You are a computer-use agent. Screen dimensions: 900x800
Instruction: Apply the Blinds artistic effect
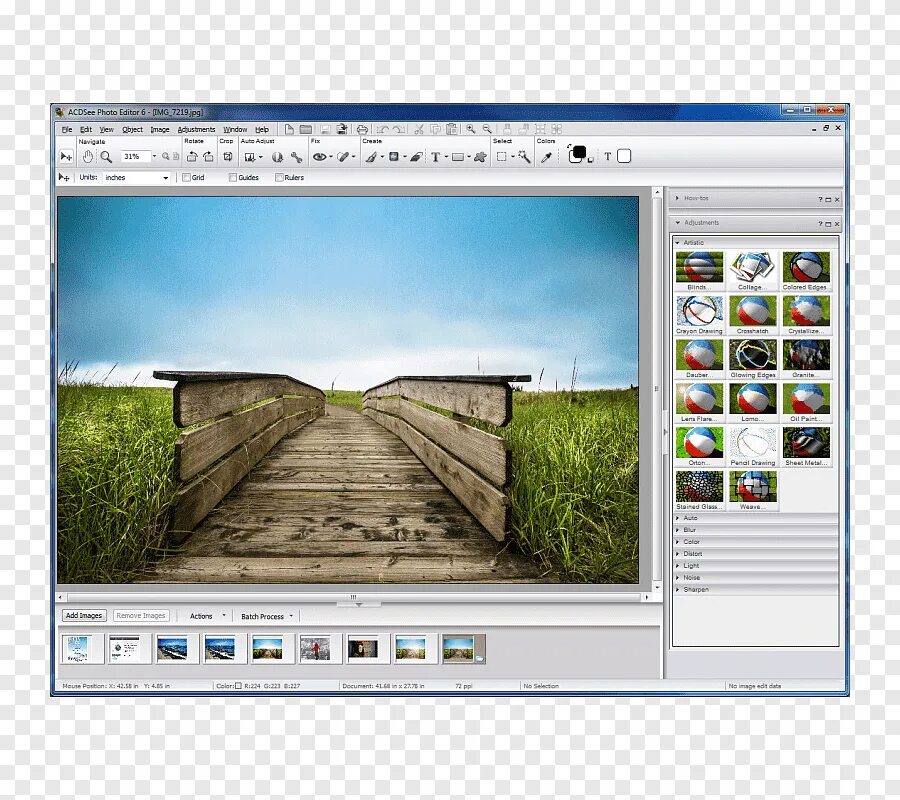(x=699, y=271)
